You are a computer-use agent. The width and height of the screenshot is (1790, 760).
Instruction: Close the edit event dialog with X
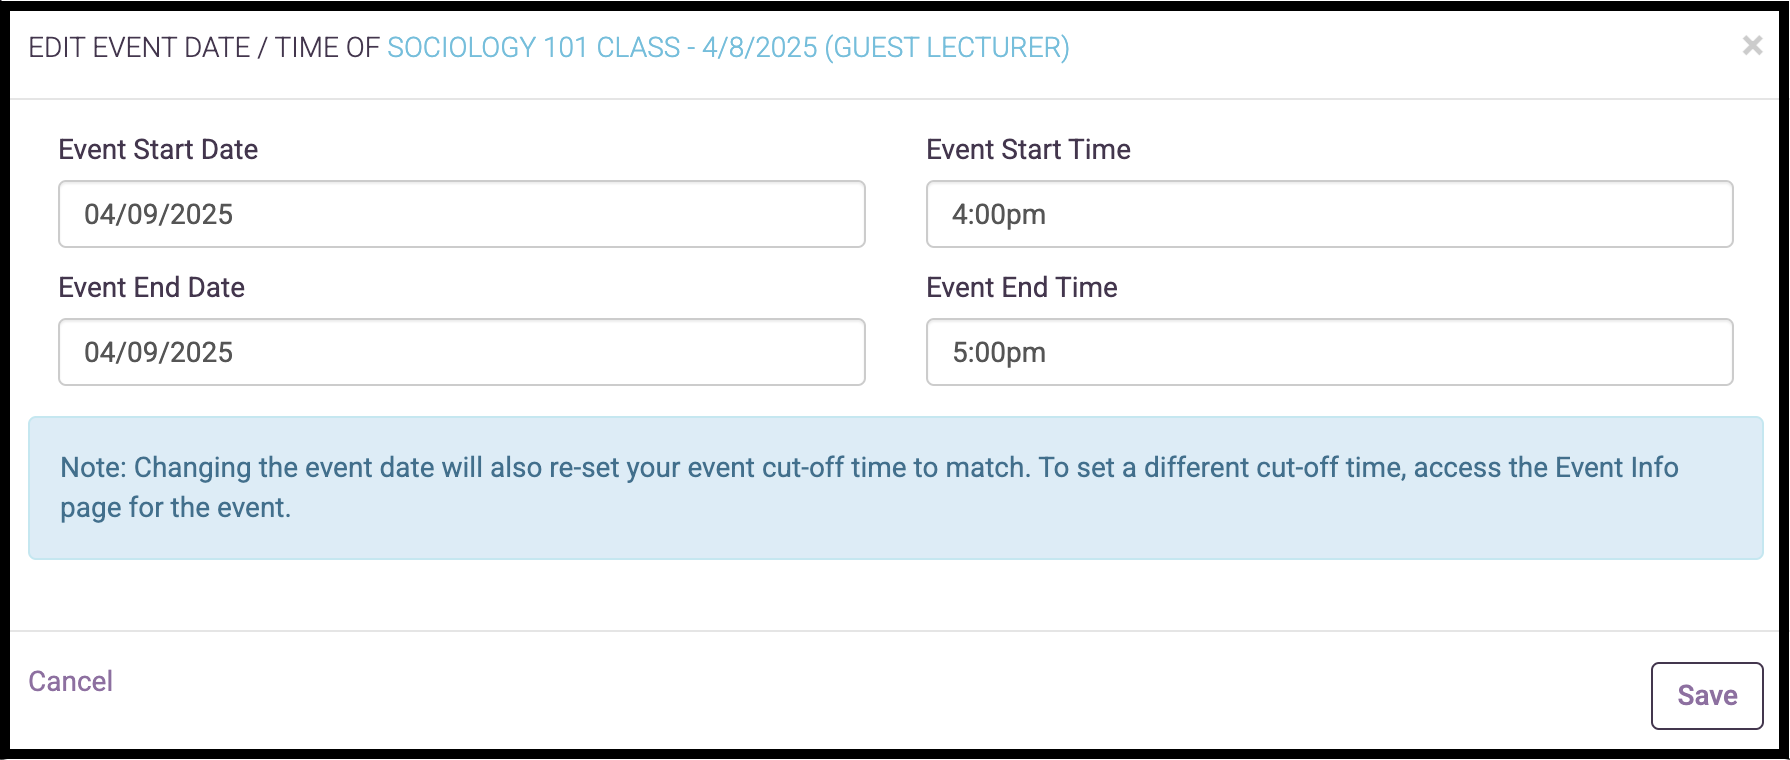click(x=1752, y=45)
